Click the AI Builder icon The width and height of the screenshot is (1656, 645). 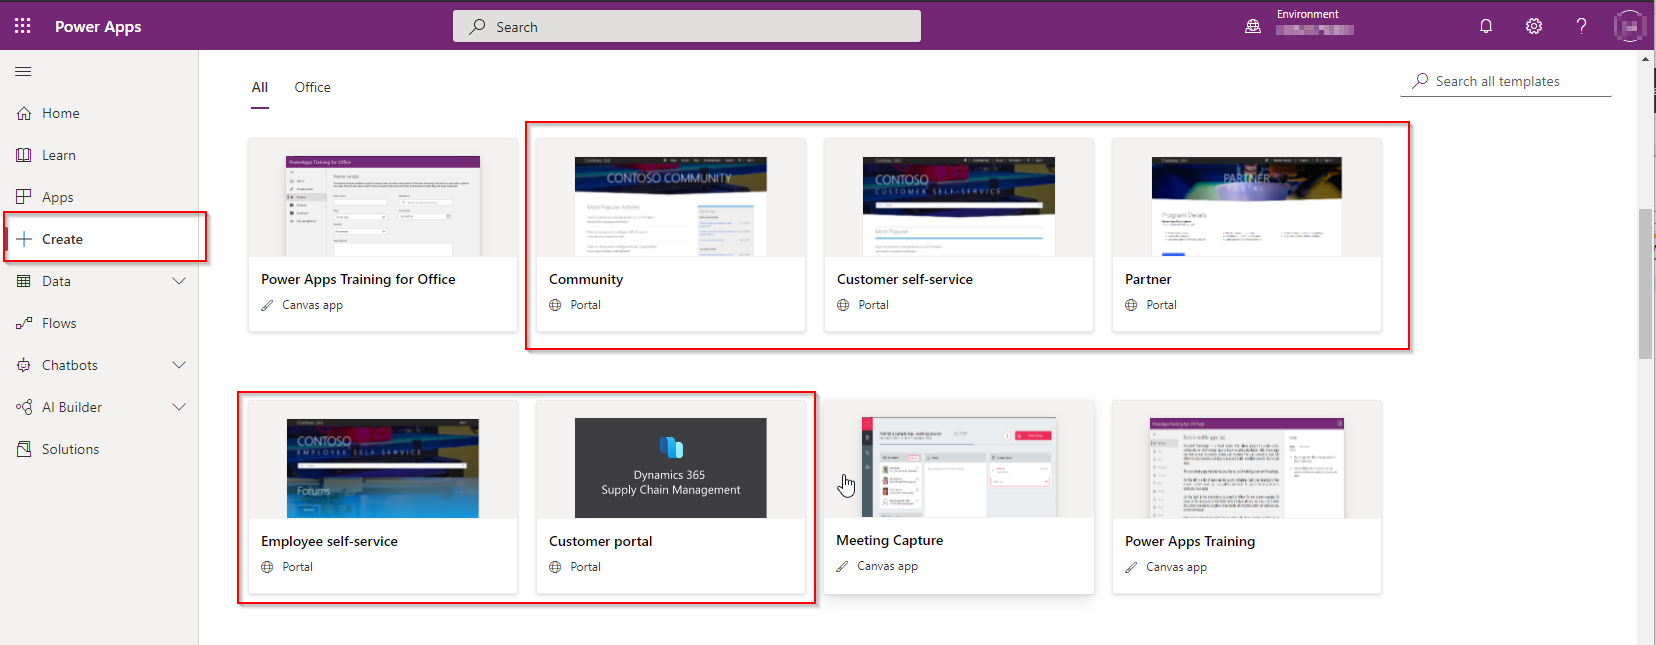click(x=24, y=407)
